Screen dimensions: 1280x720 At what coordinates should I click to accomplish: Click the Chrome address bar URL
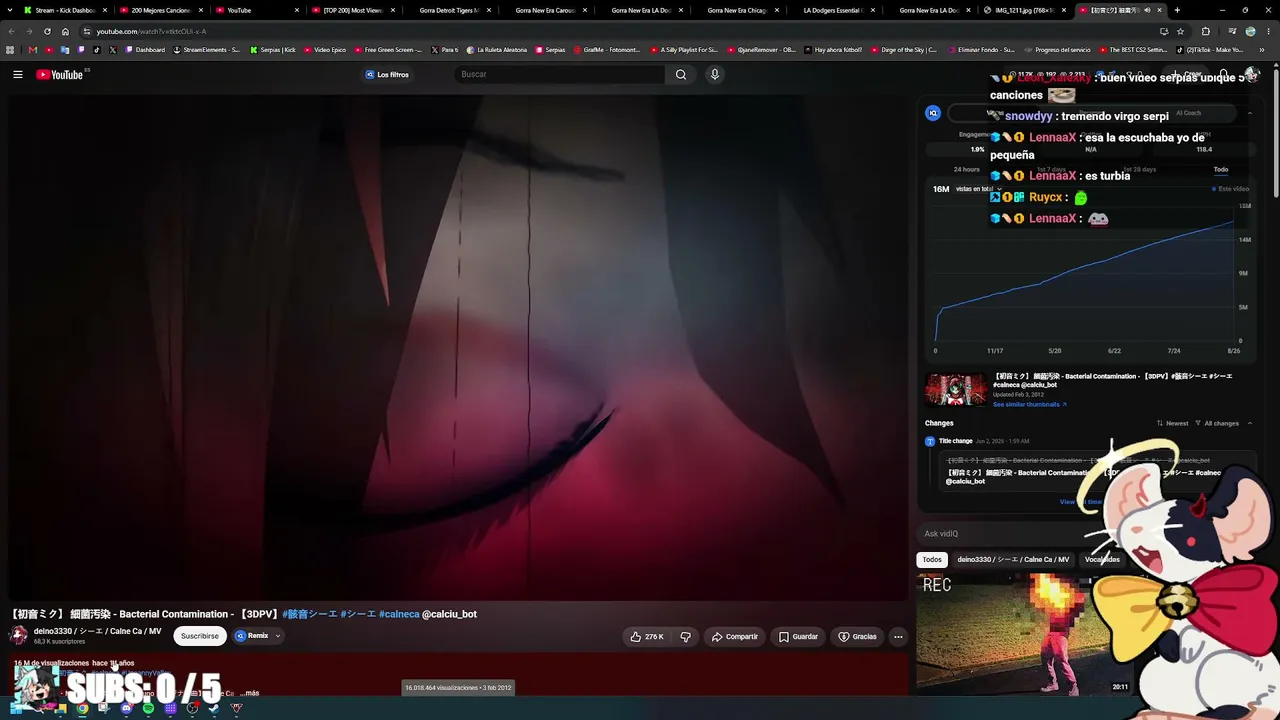point(151,31)
